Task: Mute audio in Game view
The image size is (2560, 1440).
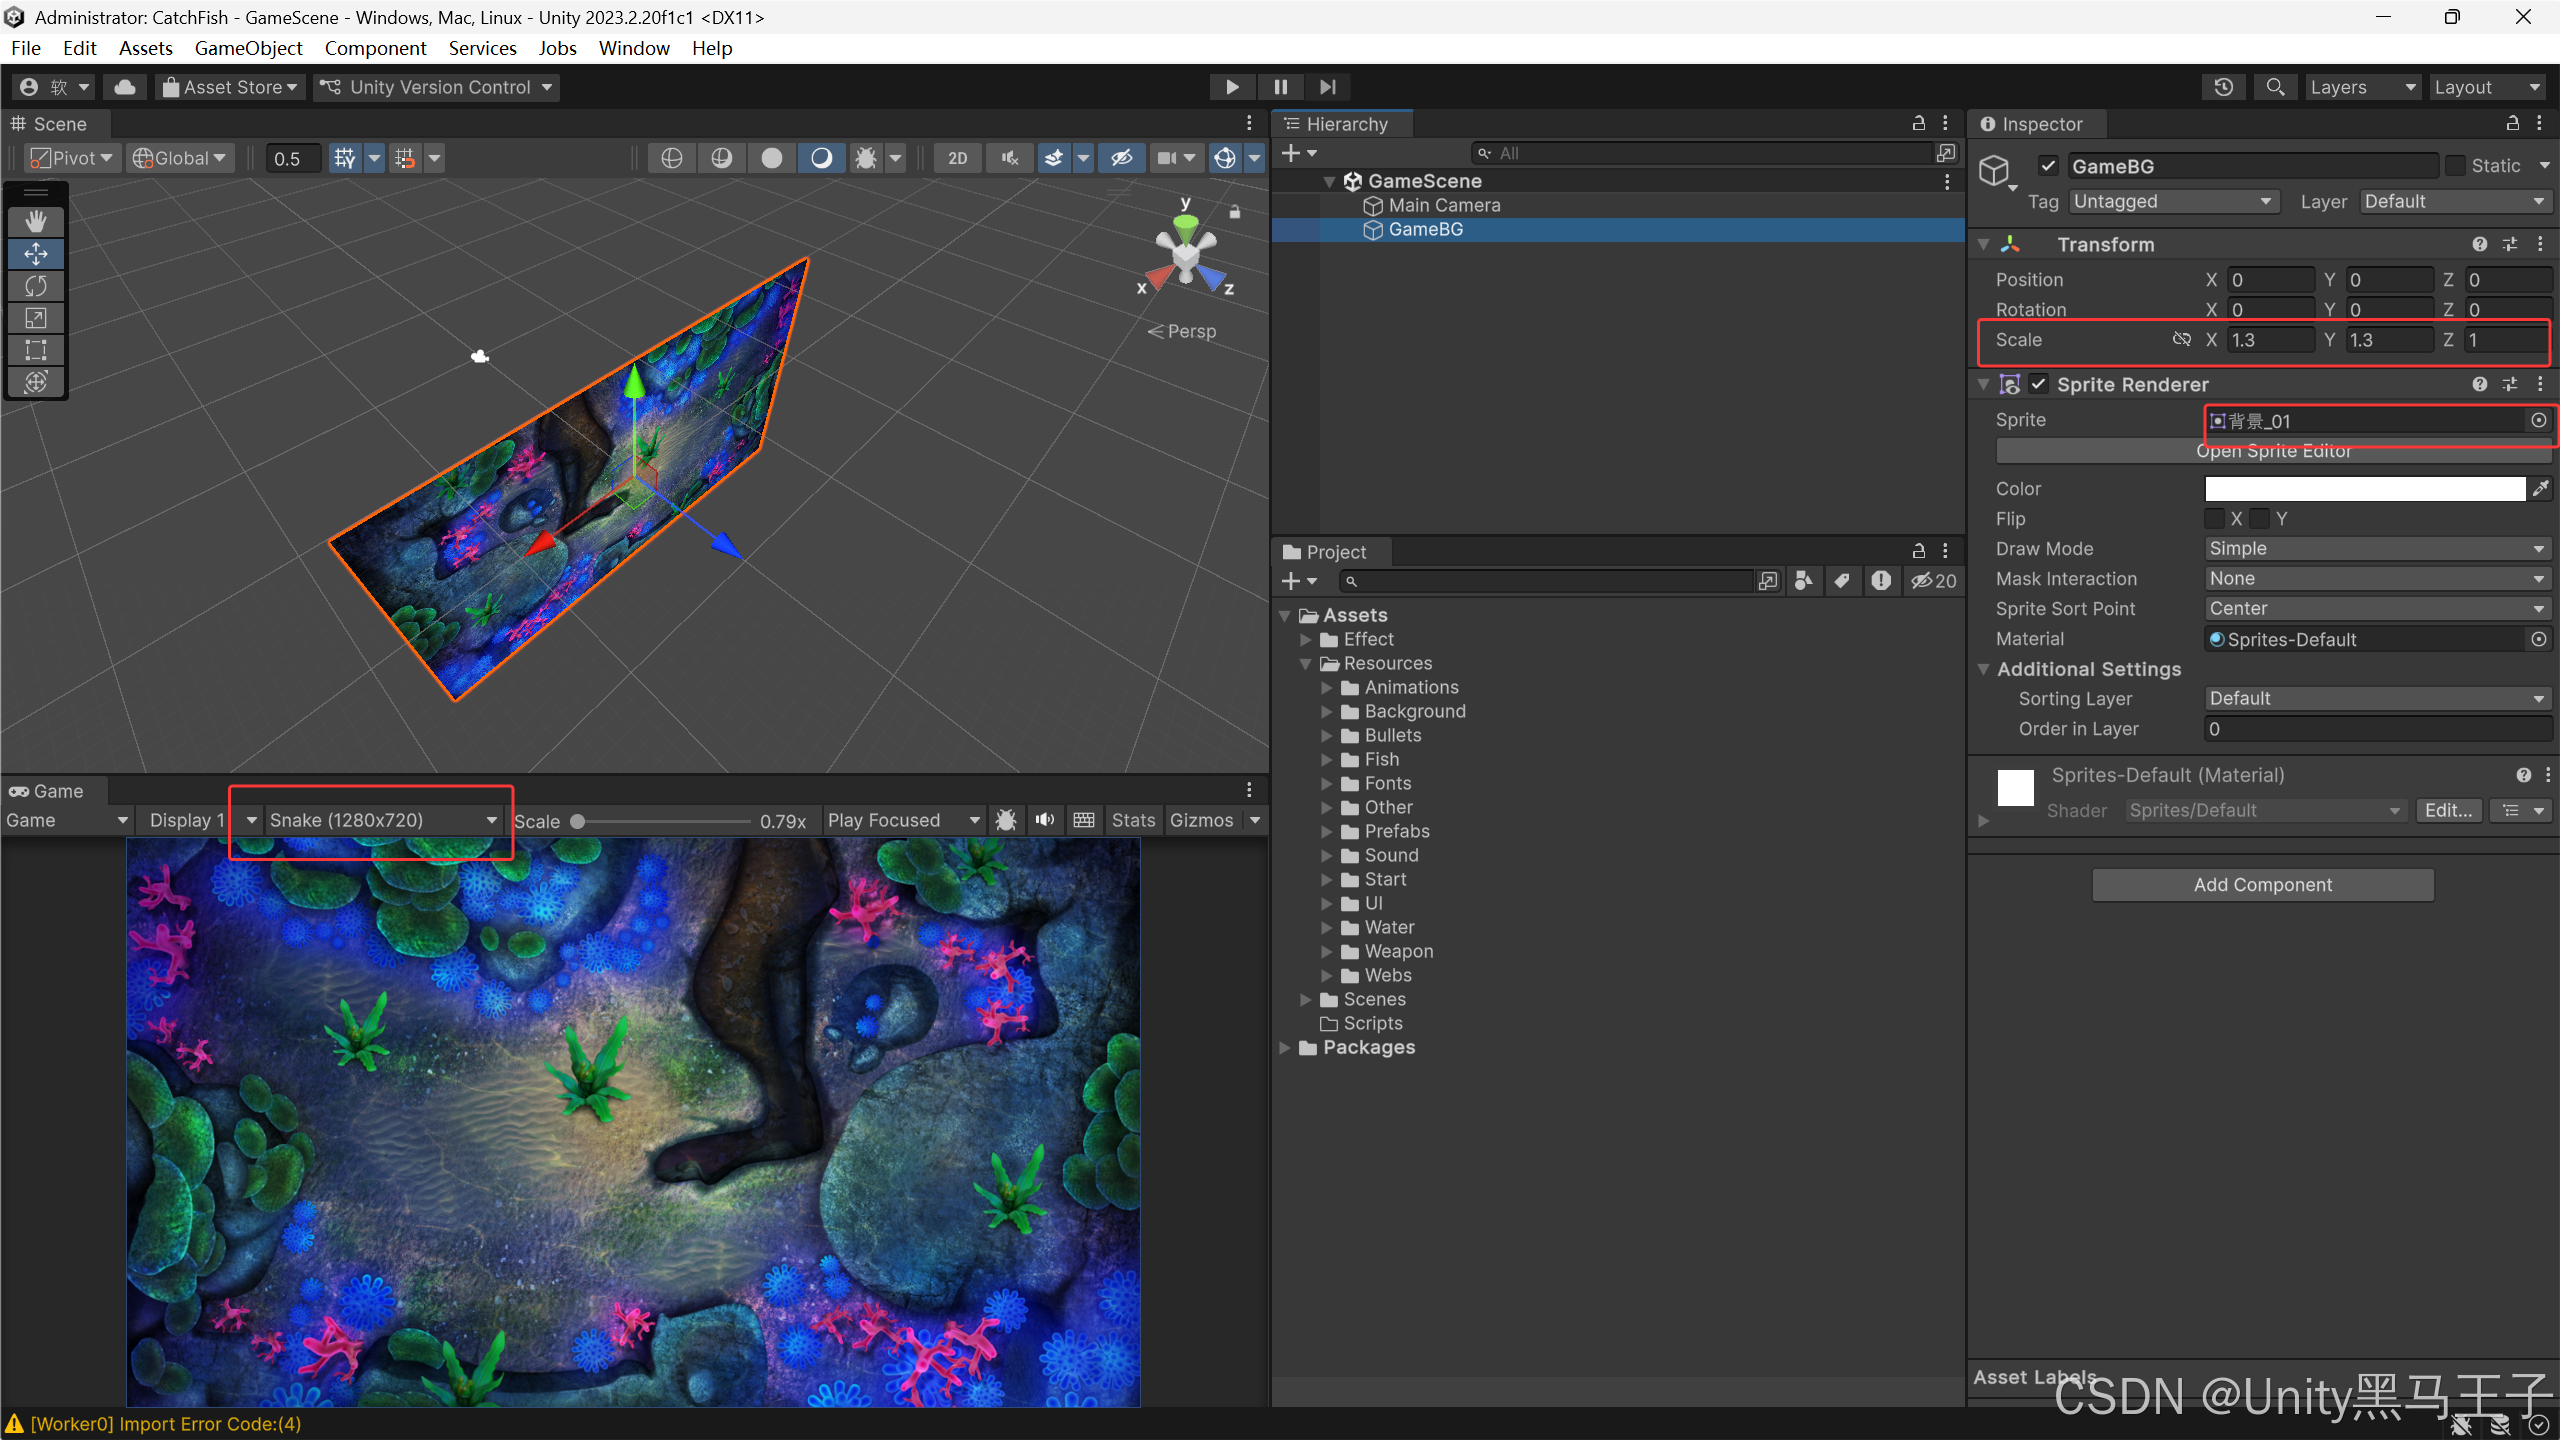Action: pos(1045,820)
